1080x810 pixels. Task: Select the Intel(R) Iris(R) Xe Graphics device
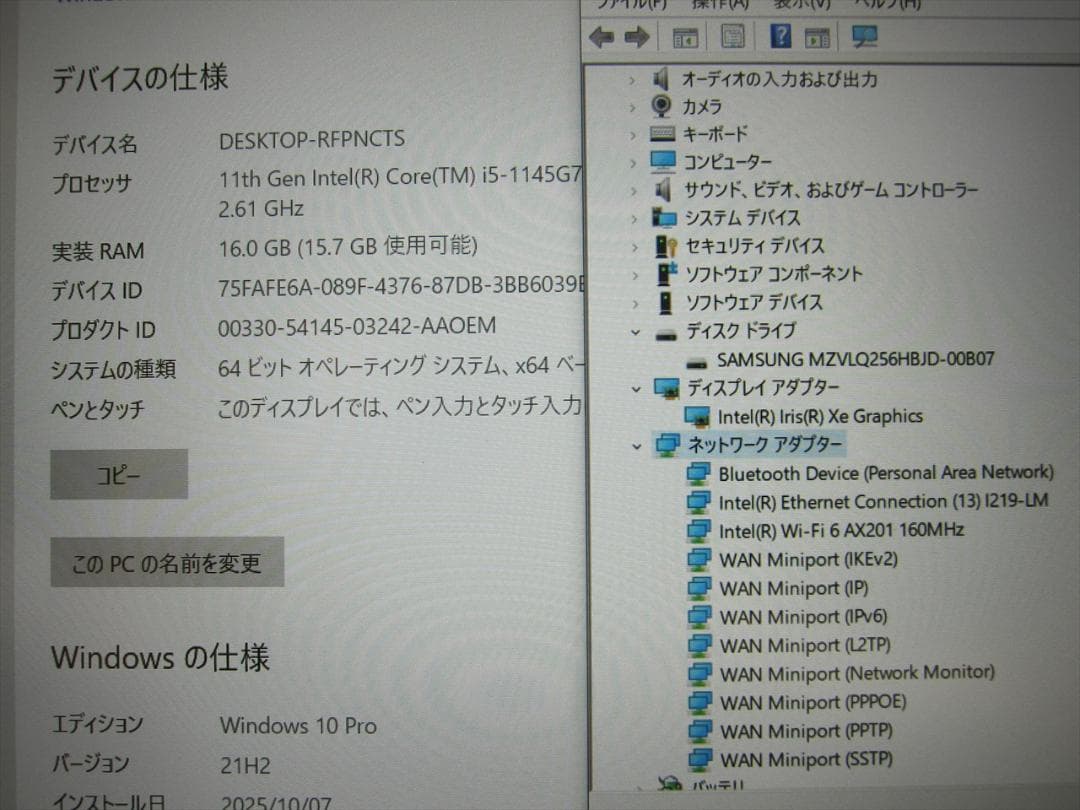pyautogui.click(x=821, y=416)
